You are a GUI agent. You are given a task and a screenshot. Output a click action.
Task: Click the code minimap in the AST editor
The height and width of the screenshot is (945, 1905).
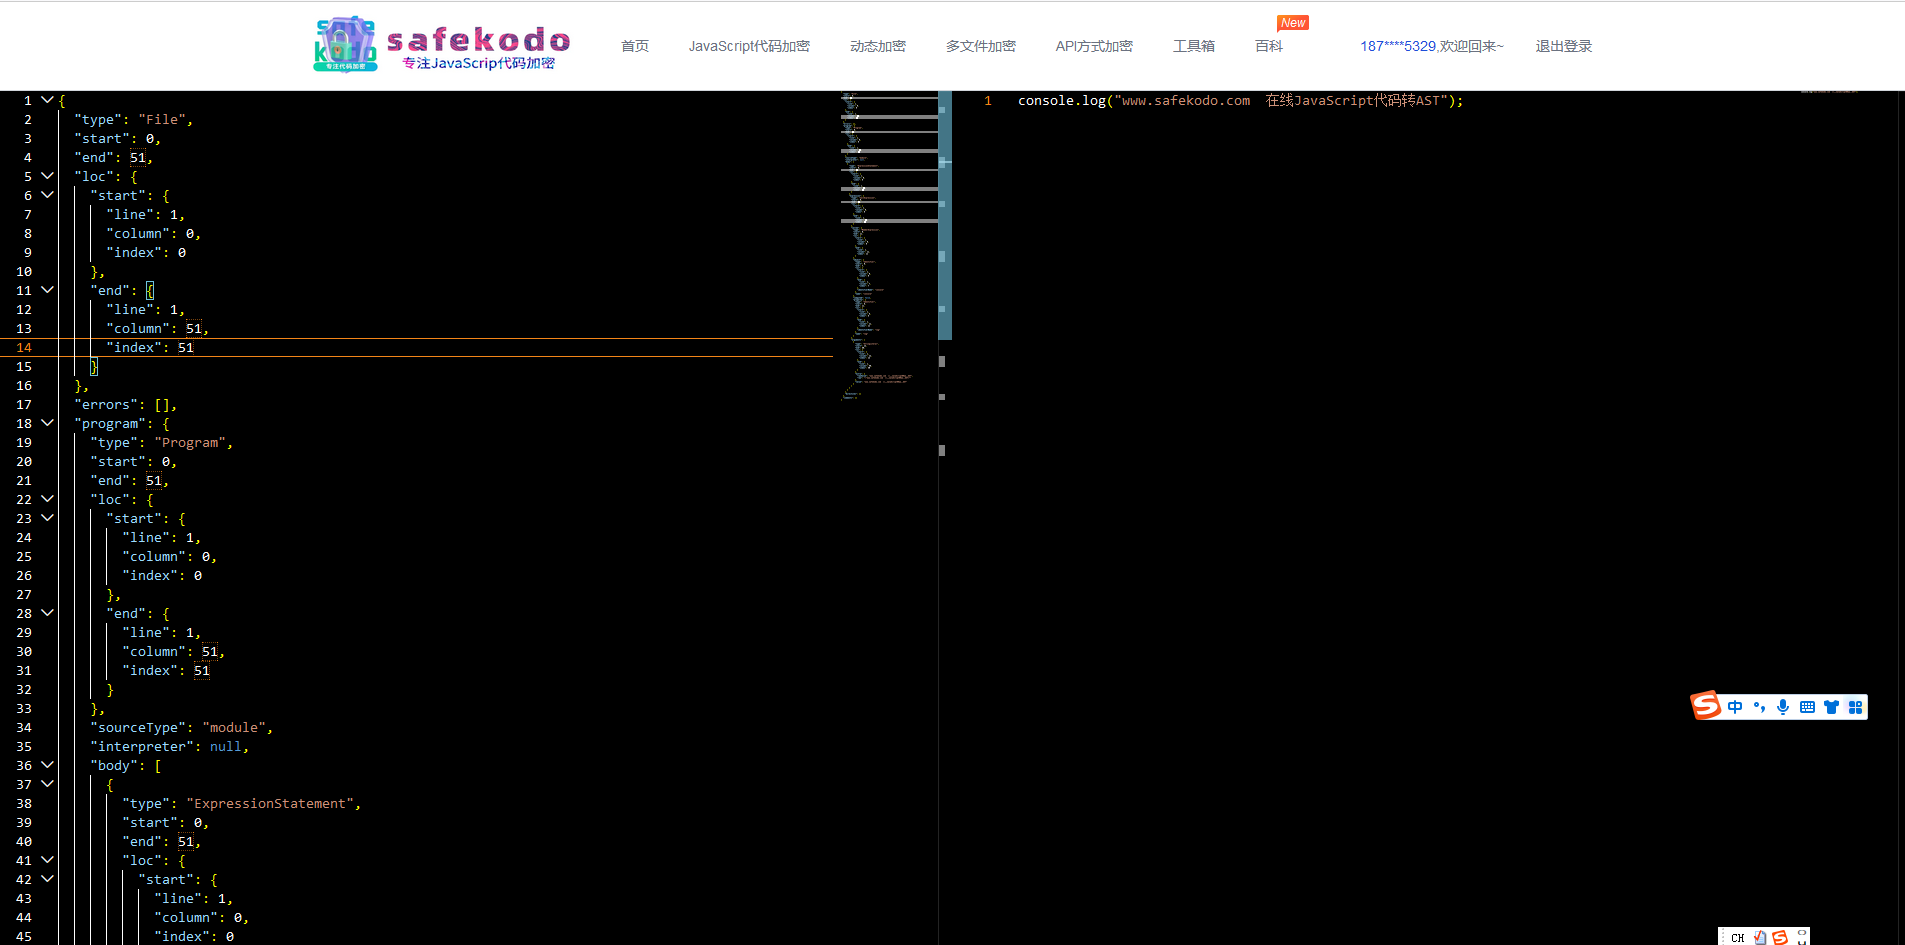click(x=889, y=245)
